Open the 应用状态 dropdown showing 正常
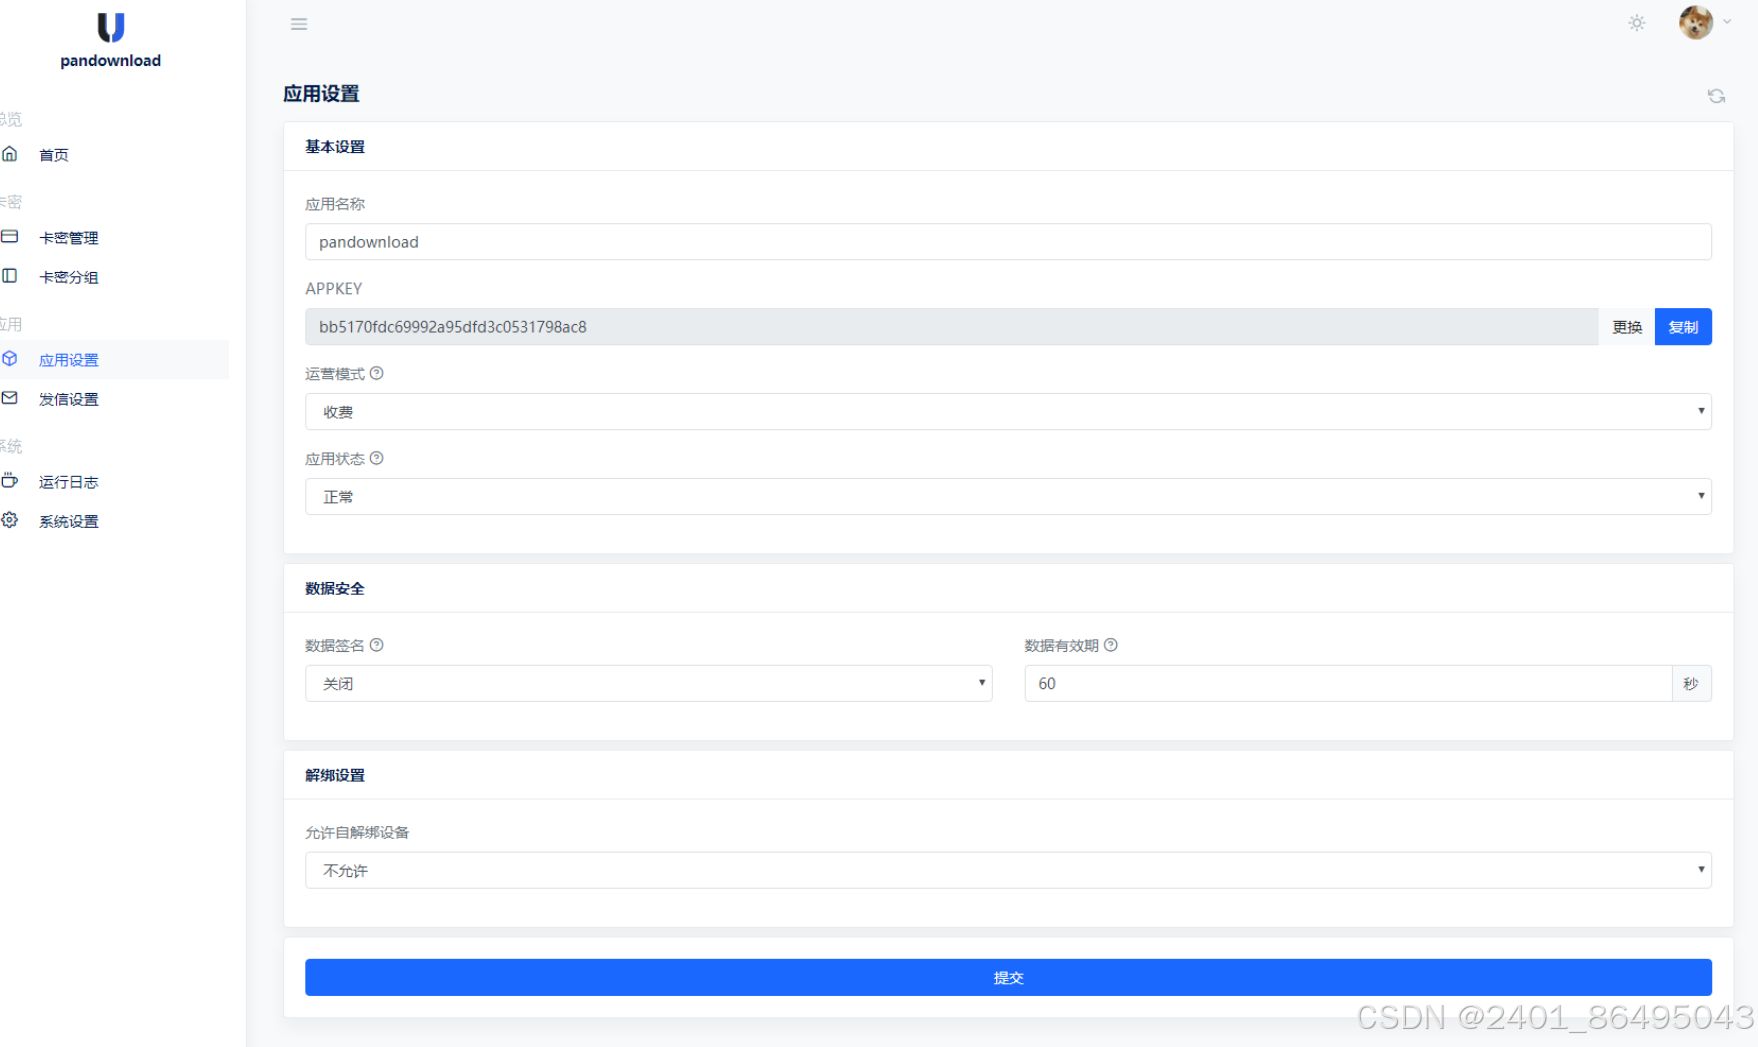Screen dimensions: 1758x1047 pyautogui.click(x=1008, y=497)
